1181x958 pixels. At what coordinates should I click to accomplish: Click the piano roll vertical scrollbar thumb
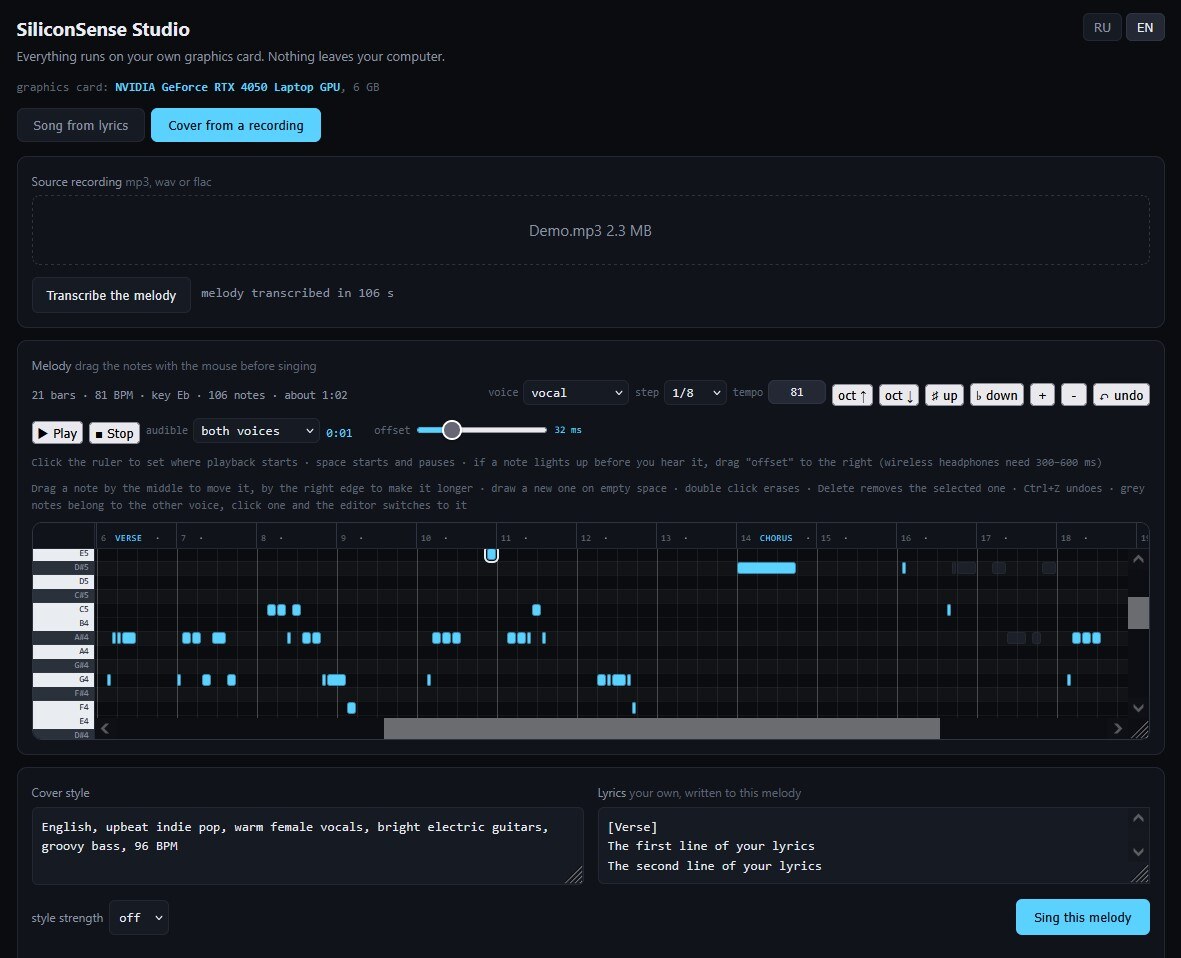1138,612
